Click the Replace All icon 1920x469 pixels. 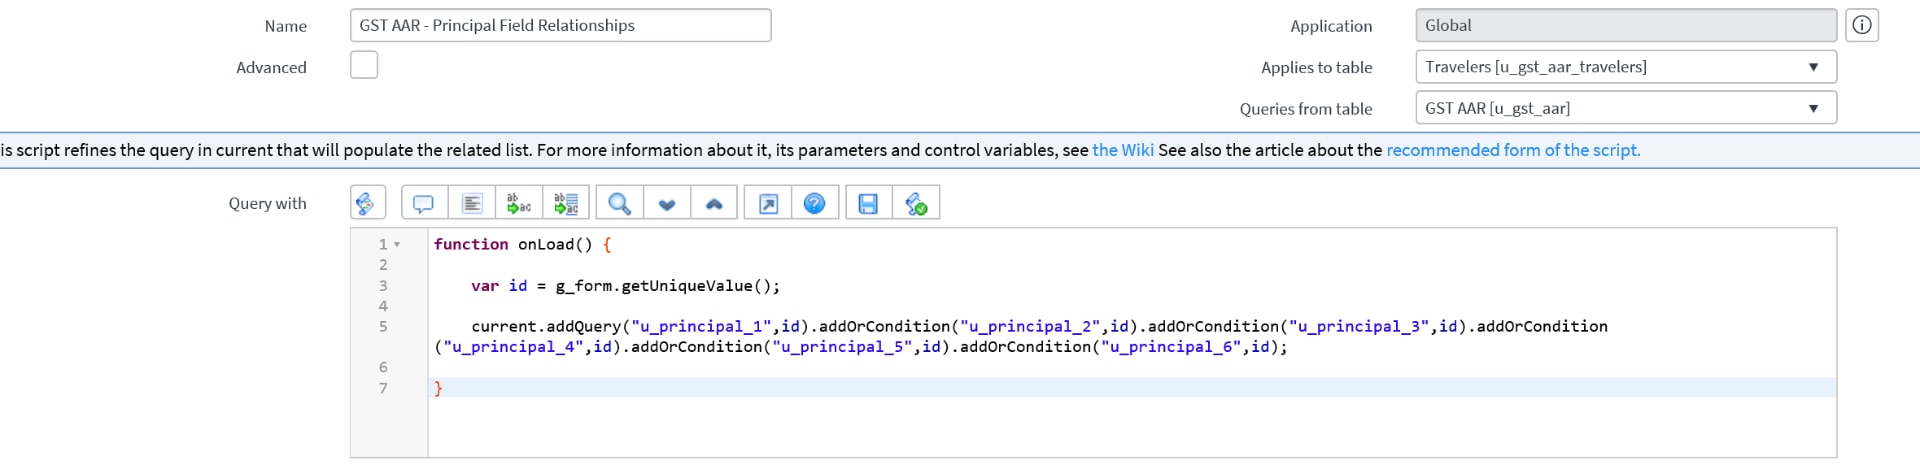[566, 203]
